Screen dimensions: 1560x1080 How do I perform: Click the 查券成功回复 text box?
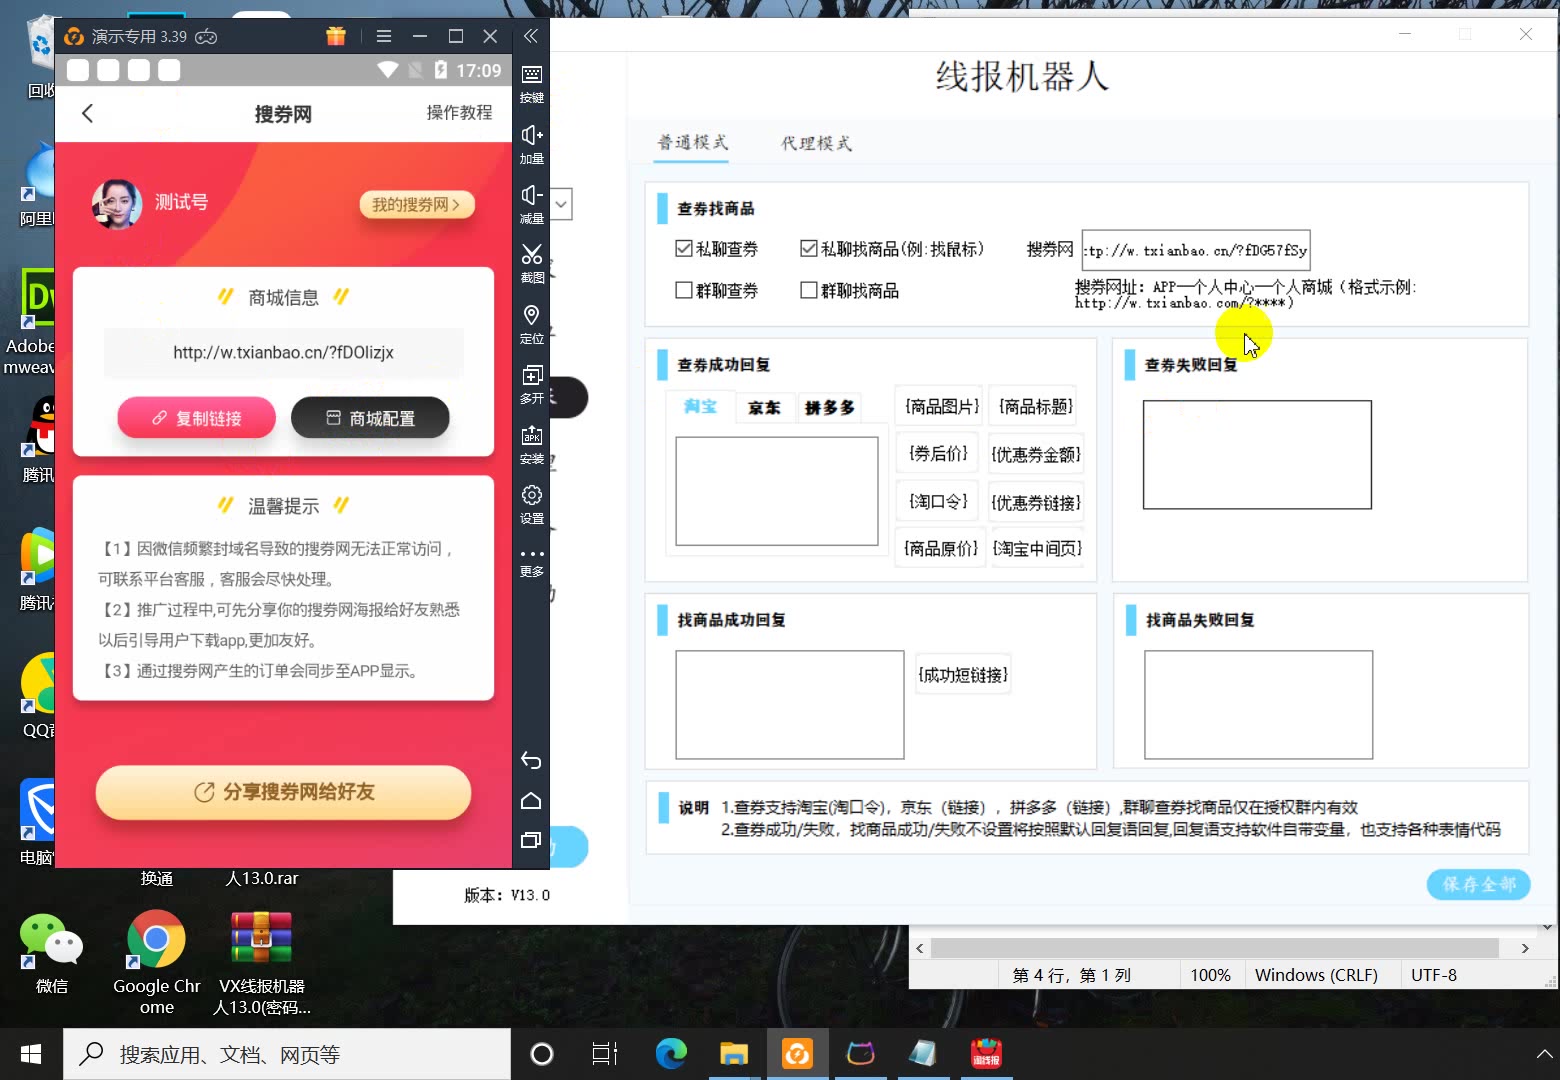776,491
